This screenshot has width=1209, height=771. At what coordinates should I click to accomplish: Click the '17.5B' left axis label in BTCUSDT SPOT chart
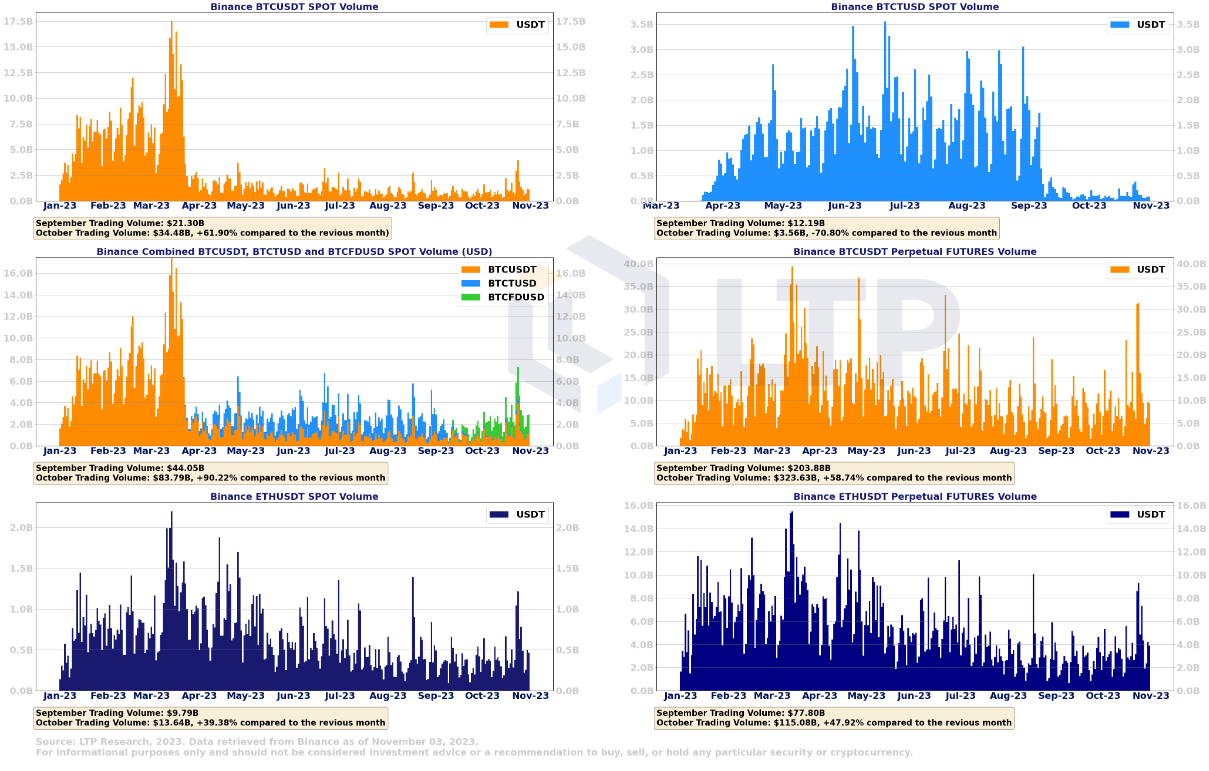18,21
